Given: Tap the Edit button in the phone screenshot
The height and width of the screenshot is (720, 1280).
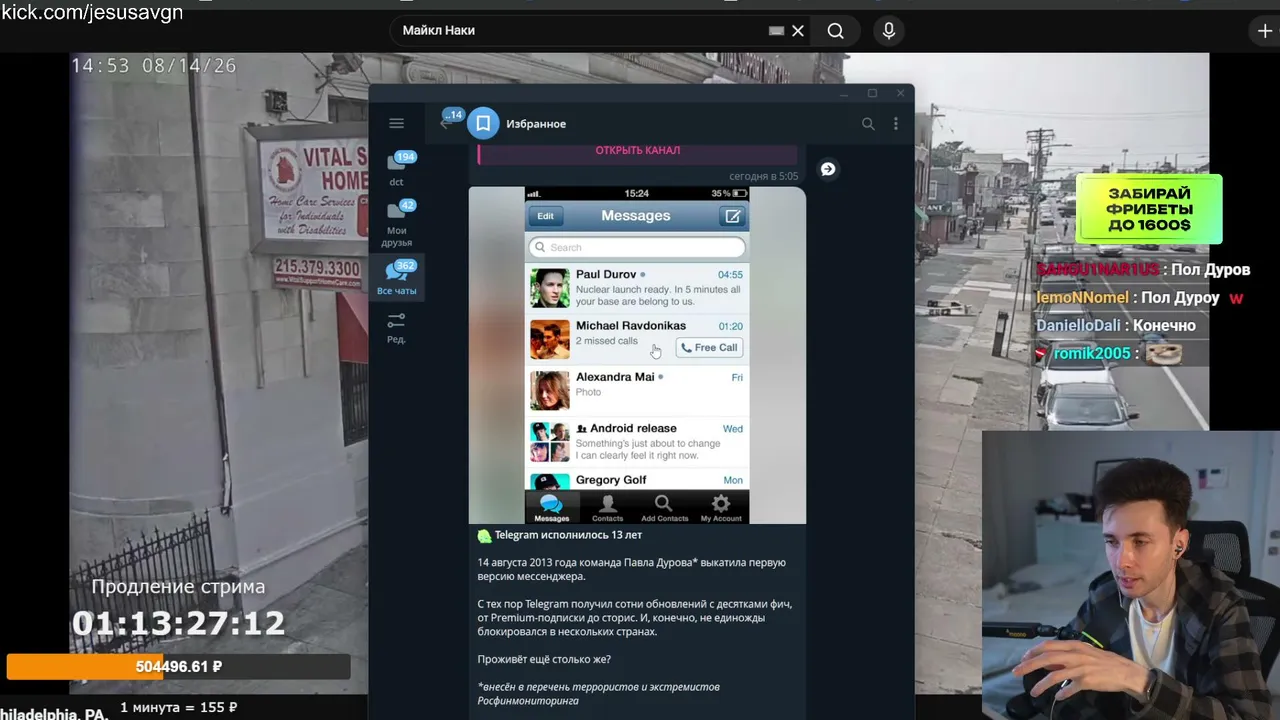Looking at the screenshot, I should coord(545,216).
